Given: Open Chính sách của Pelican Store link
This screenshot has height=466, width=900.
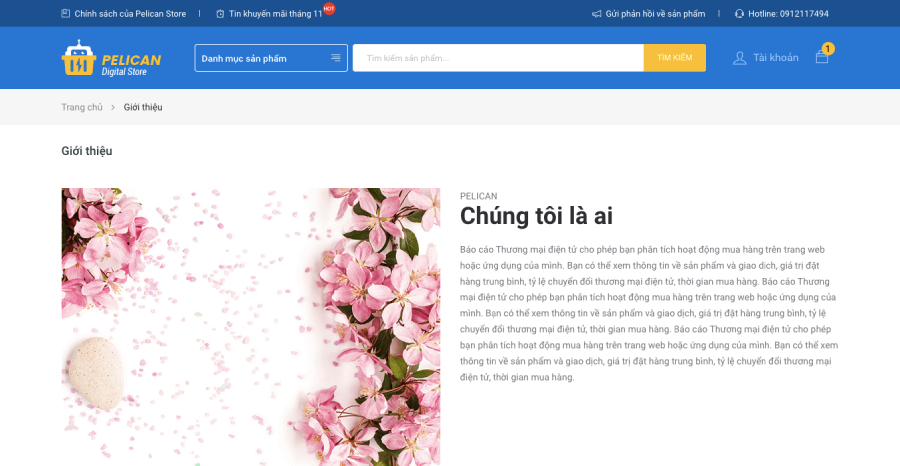Looking at the screenshot, I should click(x=130, y=14).
